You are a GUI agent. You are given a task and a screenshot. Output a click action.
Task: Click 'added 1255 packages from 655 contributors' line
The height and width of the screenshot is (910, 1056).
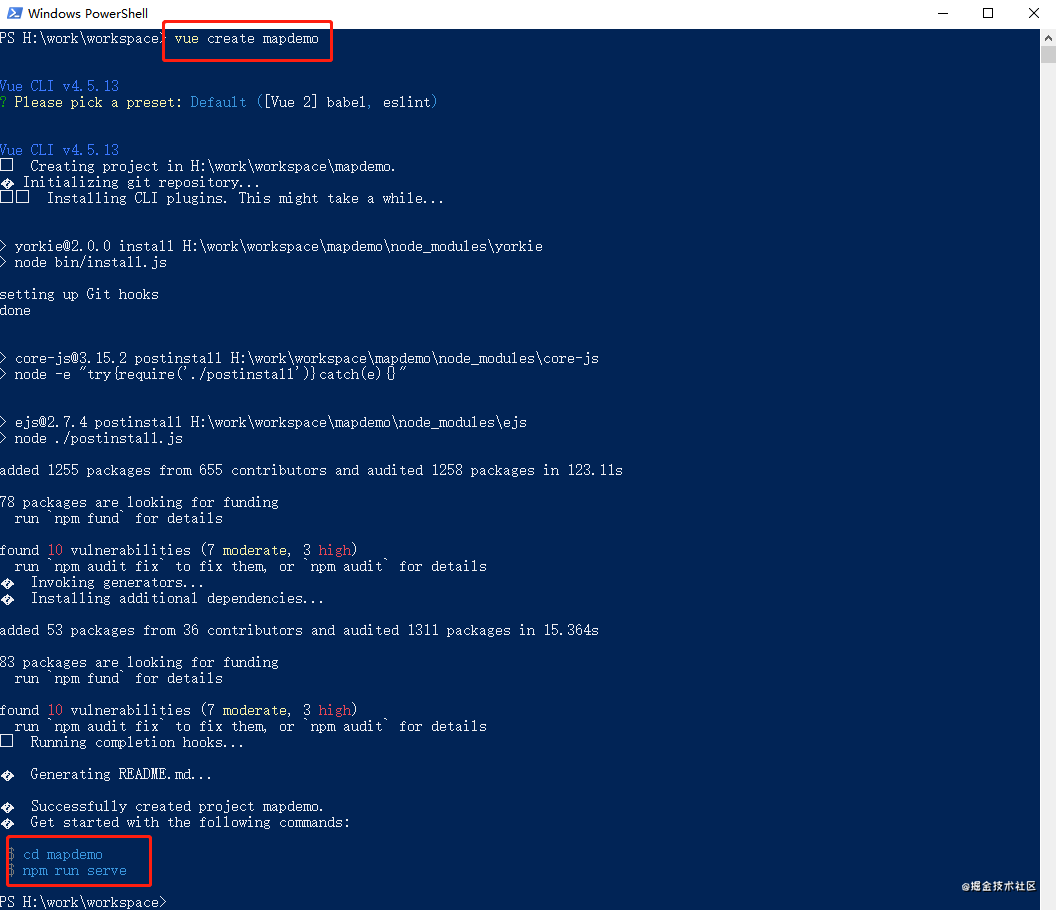point(311,470)
